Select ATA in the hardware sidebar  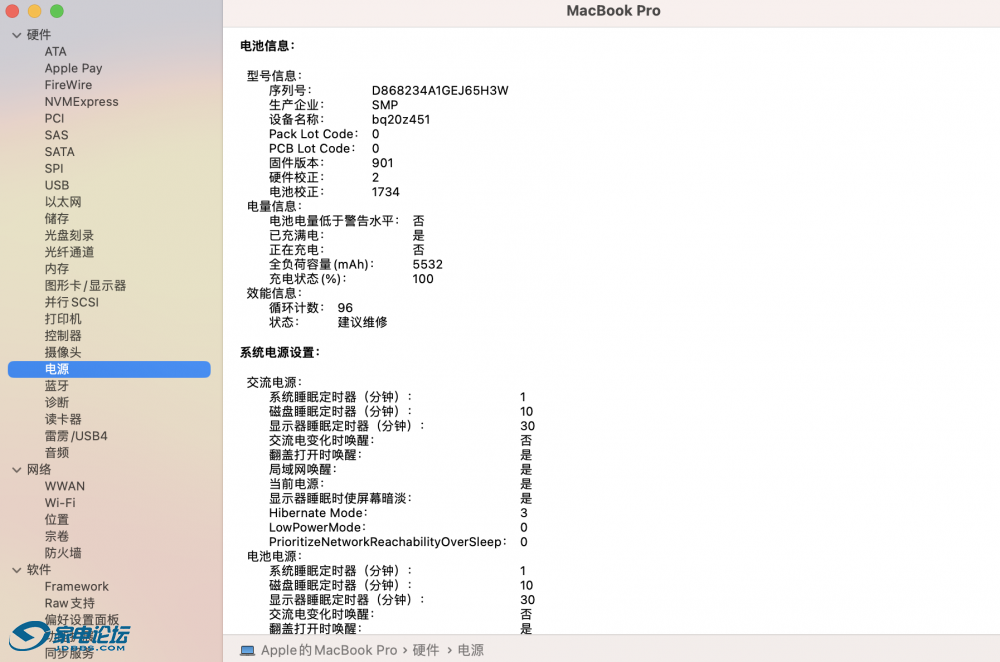55,52
